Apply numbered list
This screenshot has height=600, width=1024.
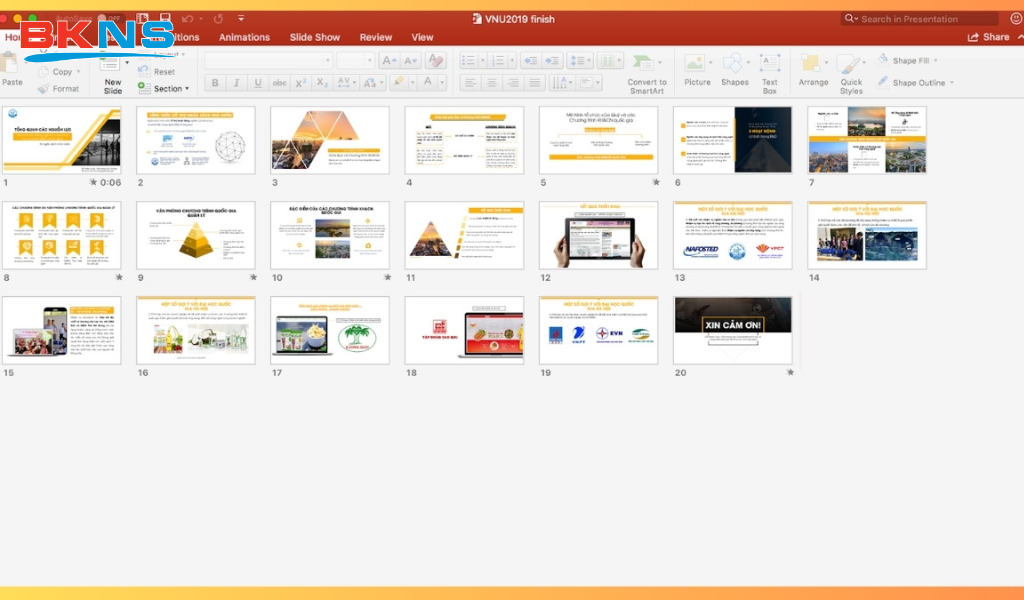pyautogui.click(x=498, y=61)
